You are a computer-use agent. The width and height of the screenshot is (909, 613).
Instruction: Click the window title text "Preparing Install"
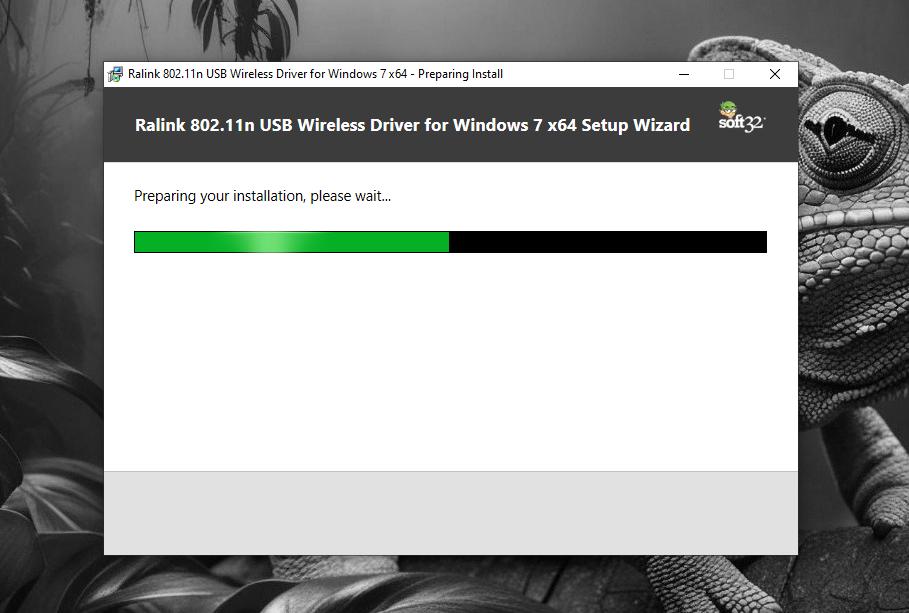[x=460, y=74]
